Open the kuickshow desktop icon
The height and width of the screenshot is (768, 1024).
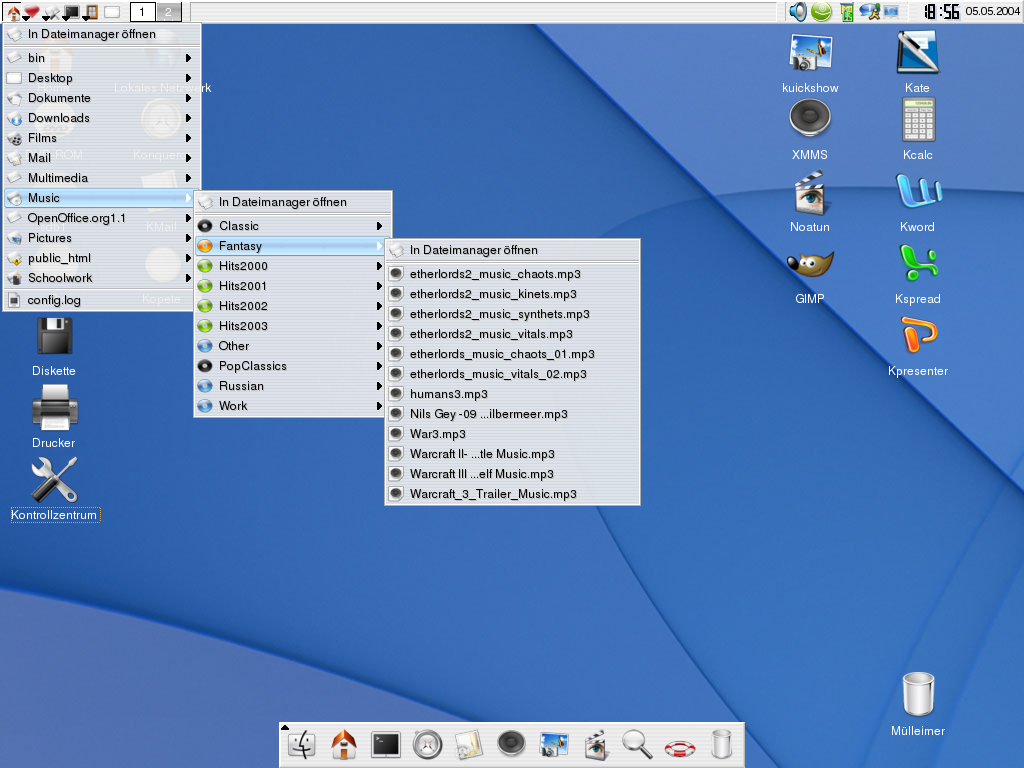click(x=810, y=63)
